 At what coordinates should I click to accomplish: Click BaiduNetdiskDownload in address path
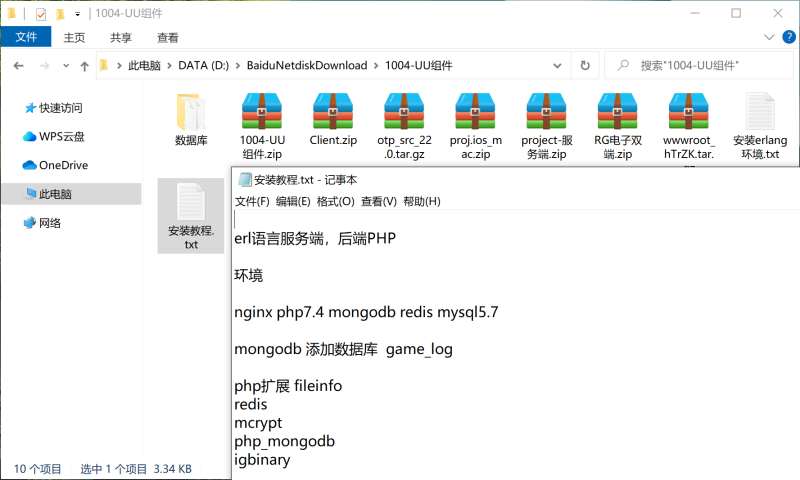point(307,66)
